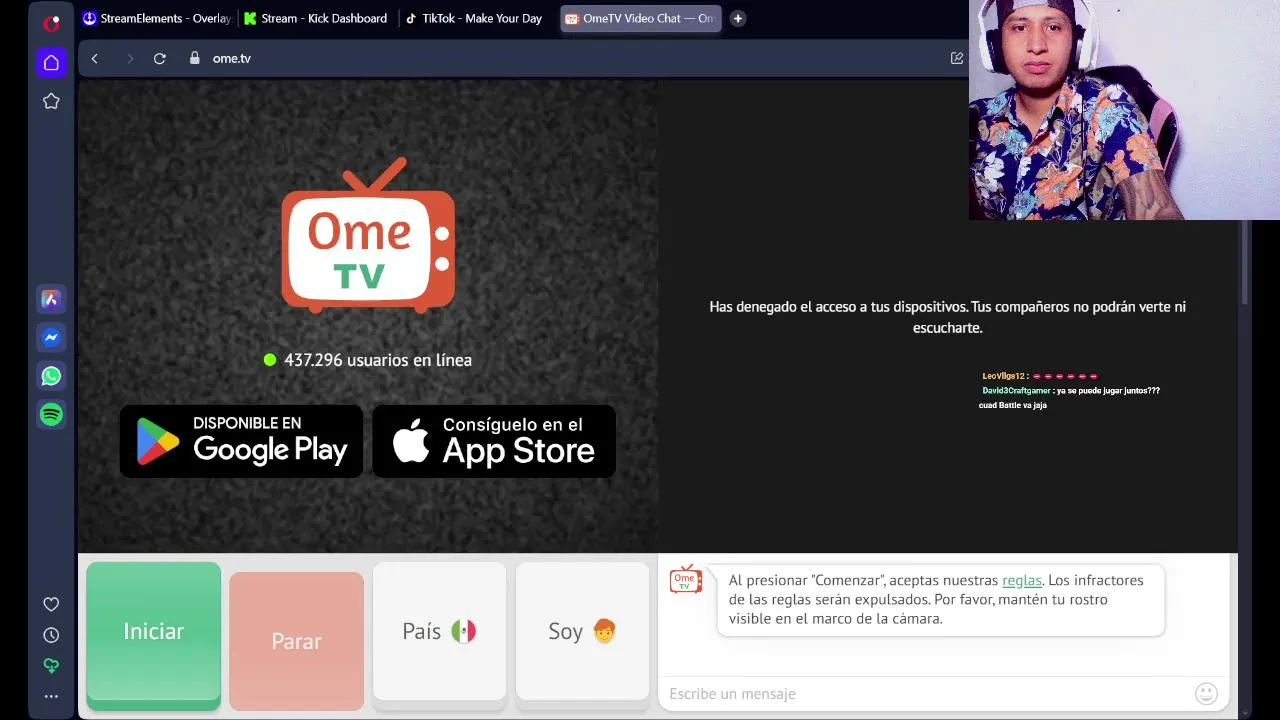
Task: Open bookmarks star icon in sidebar
Action: pos(51,101)
